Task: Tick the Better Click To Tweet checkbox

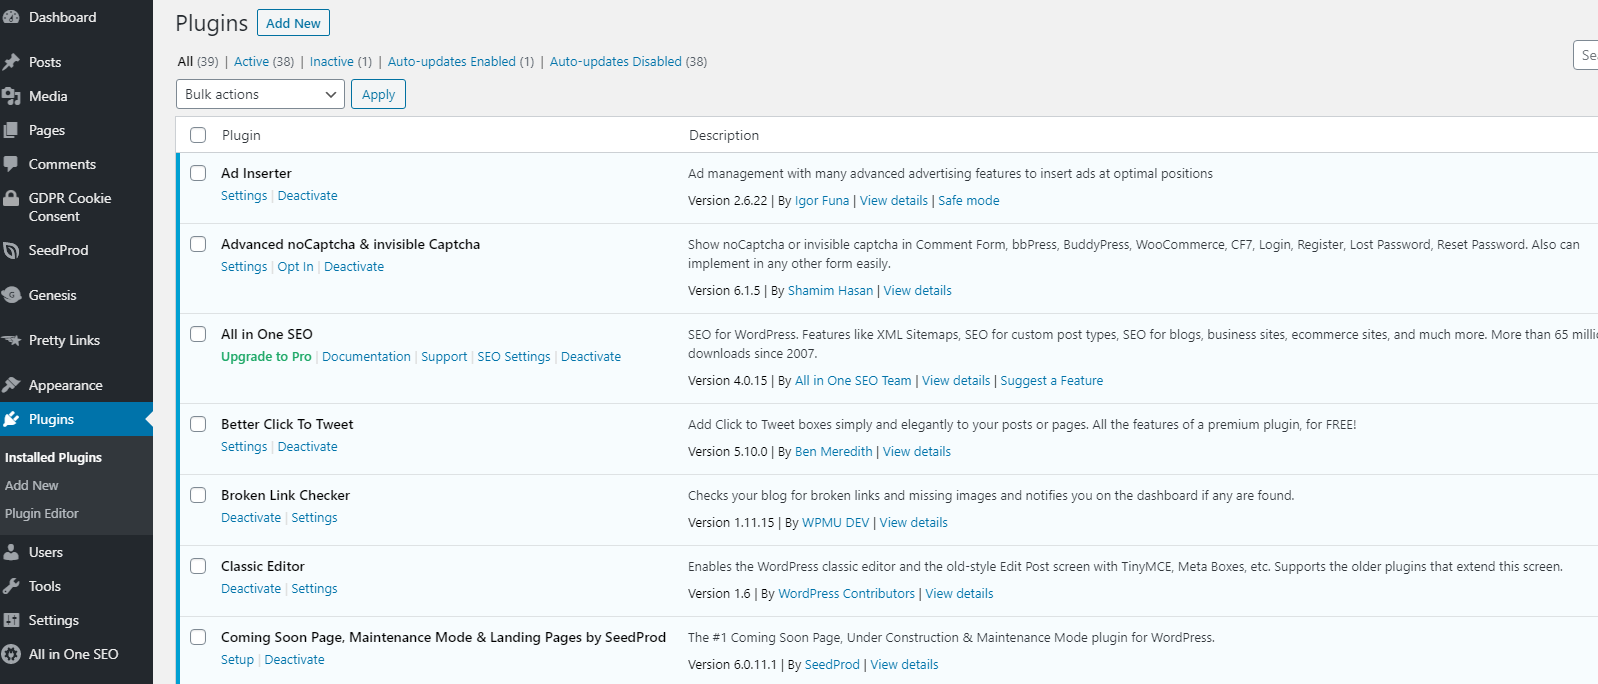Action: click(x=198, y=424)
